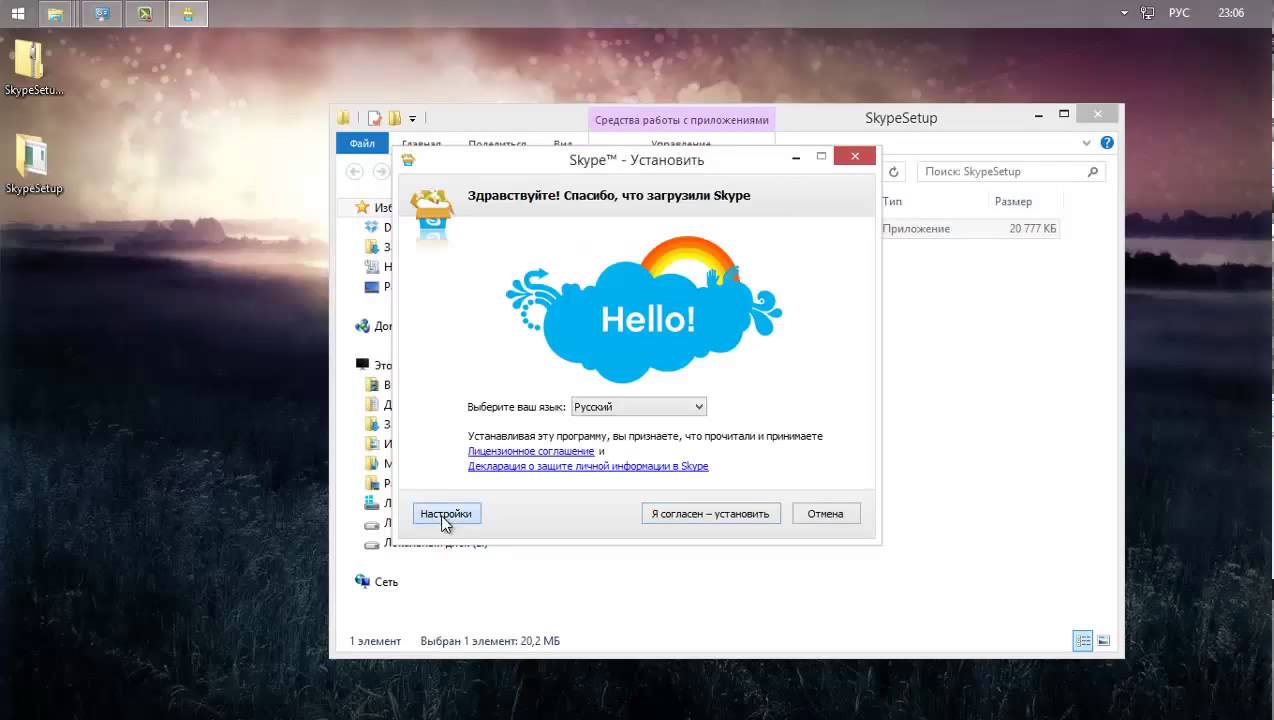This screenshot has width=1274, height=720.
Task: Click Explorer back navigation arrow
Action: click(354, 172)
